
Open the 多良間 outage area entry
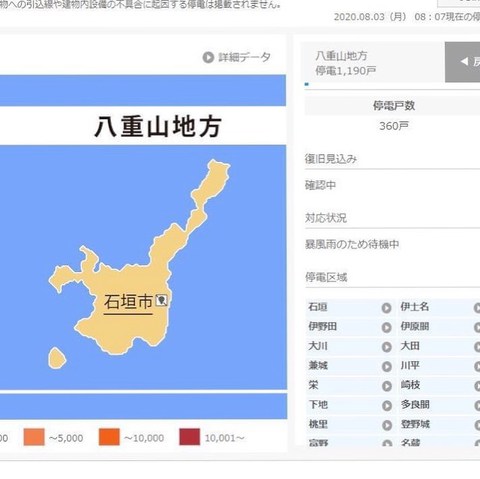tap(415, 405)
